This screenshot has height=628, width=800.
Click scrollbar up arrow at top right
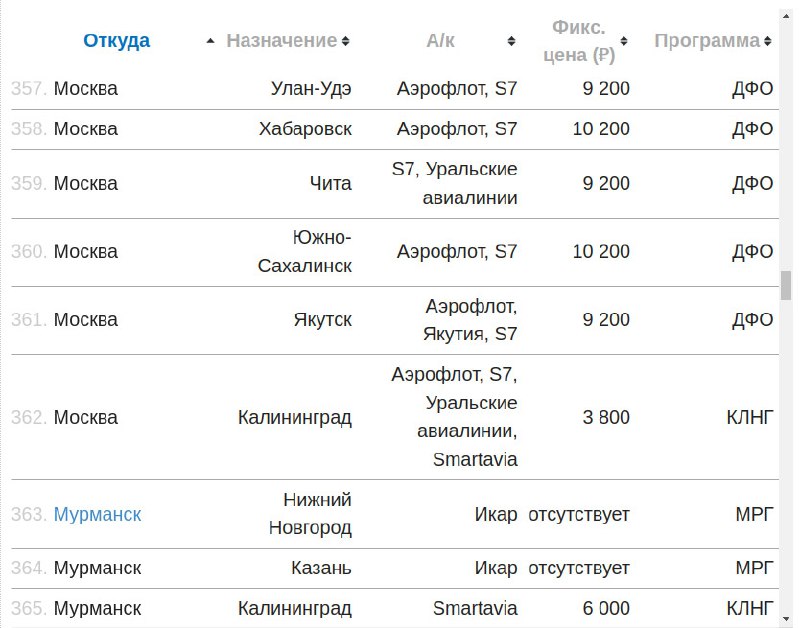[786, 17]
